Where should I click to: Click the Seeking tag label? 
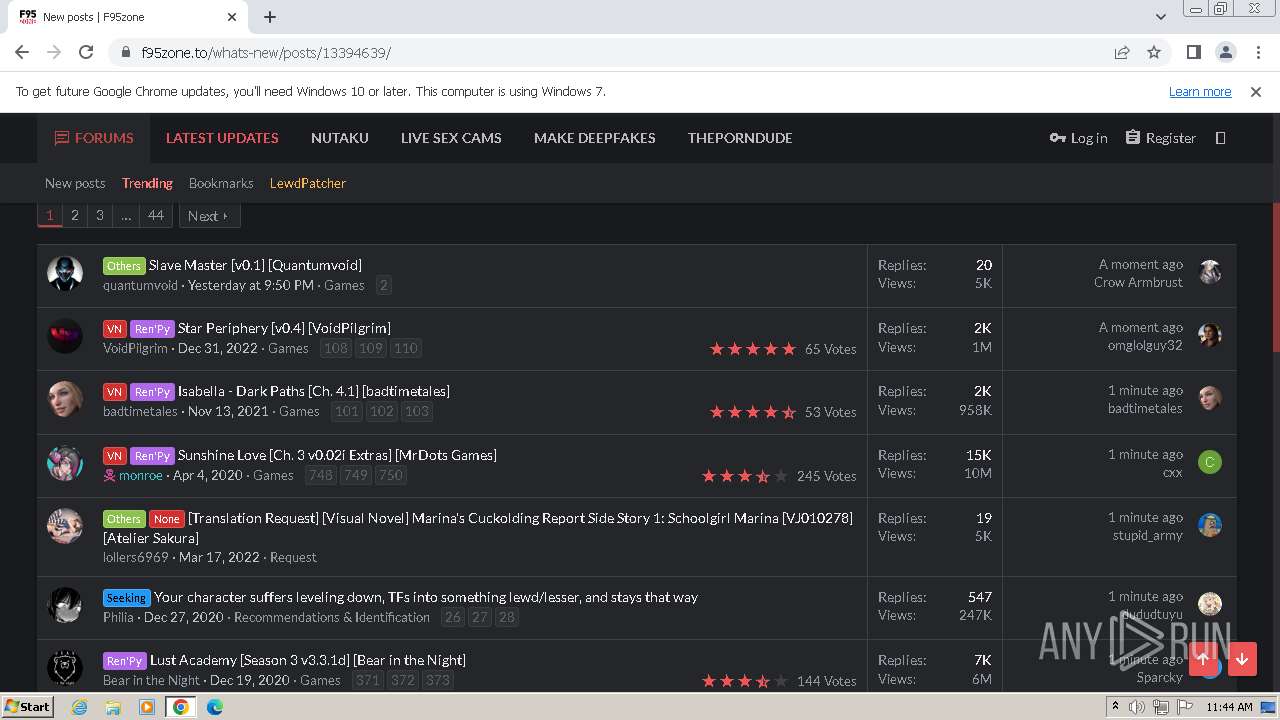(x=126, y=598)
